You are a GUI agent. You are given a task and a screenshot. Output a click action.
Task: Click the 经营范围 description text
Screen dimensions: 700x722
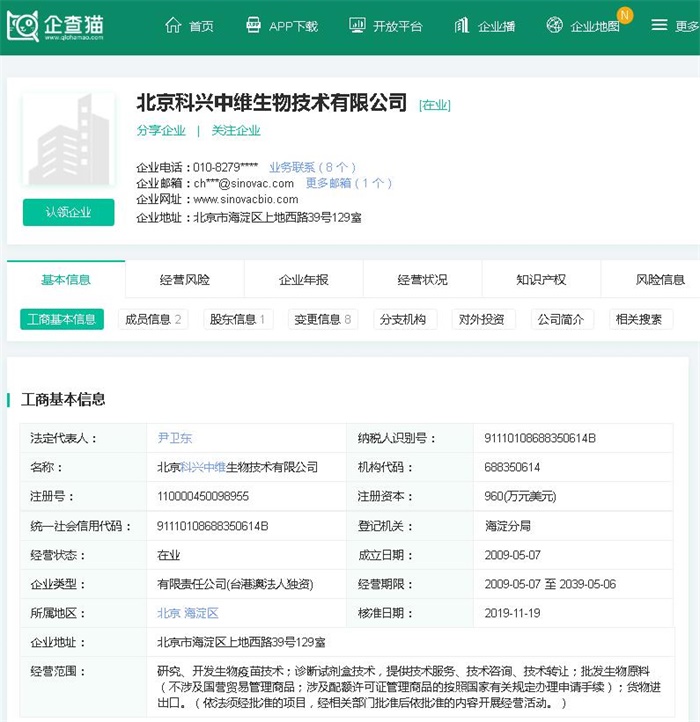(409, 687)
